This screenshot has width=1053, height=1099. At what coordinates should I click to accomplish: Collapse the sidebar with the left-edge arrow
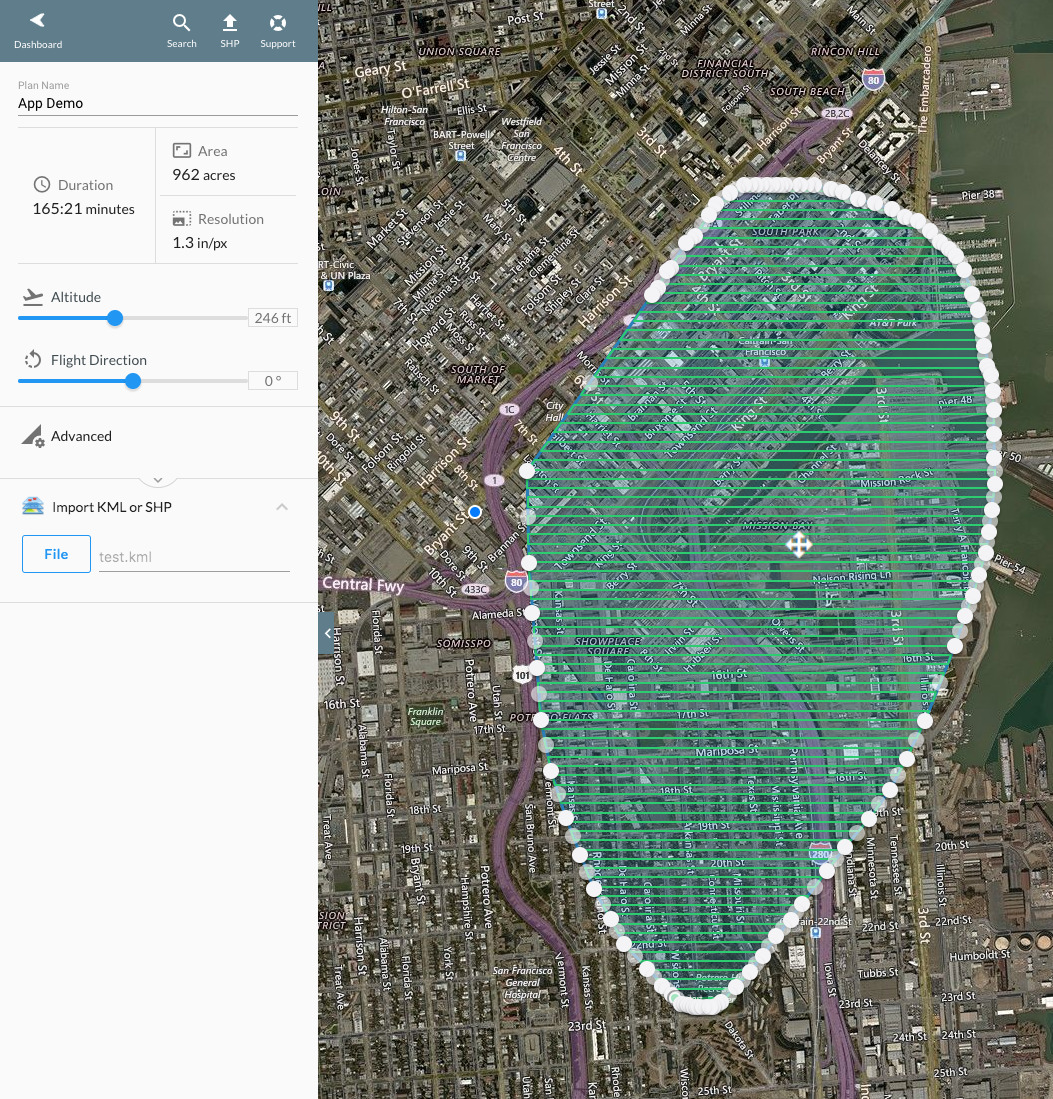pyautogui.click(x=326, y=633)
